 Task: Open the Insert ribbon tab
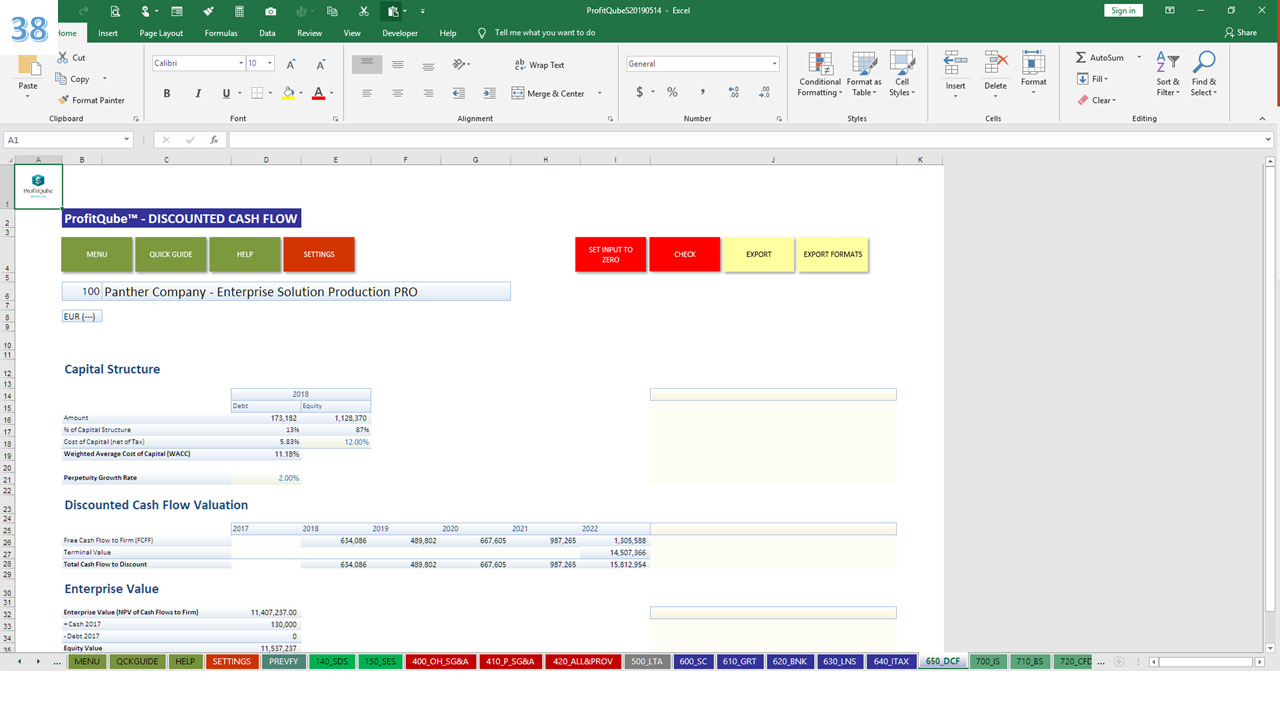108,33
